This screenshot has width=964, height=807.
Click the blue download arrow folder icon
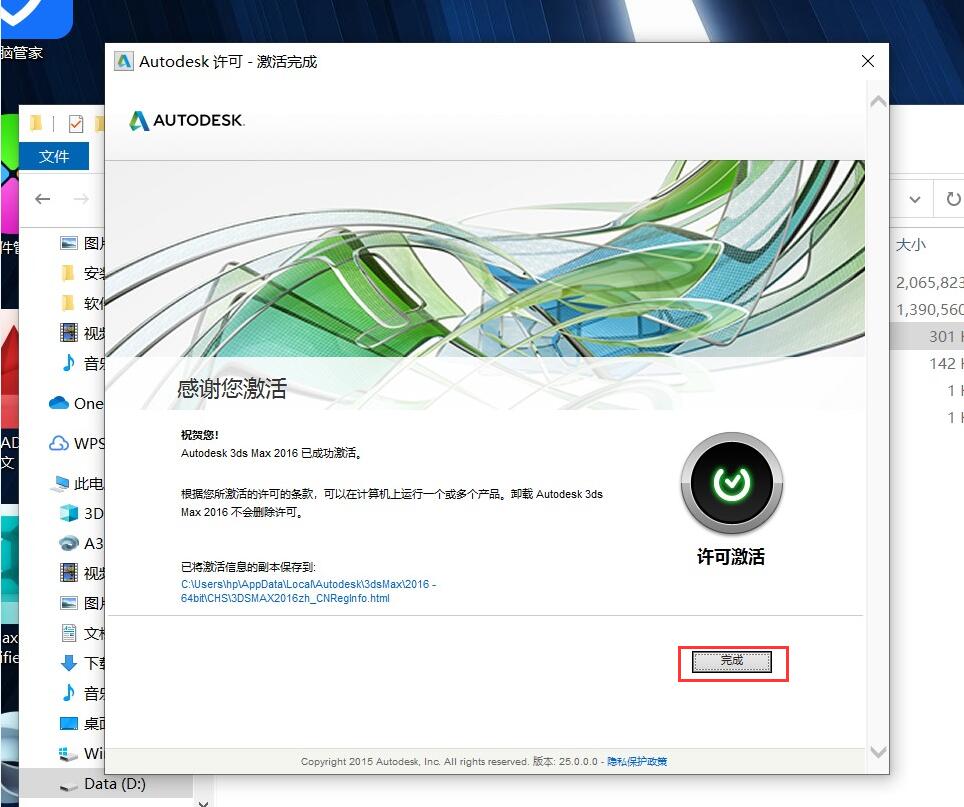[x=69, y=663]
